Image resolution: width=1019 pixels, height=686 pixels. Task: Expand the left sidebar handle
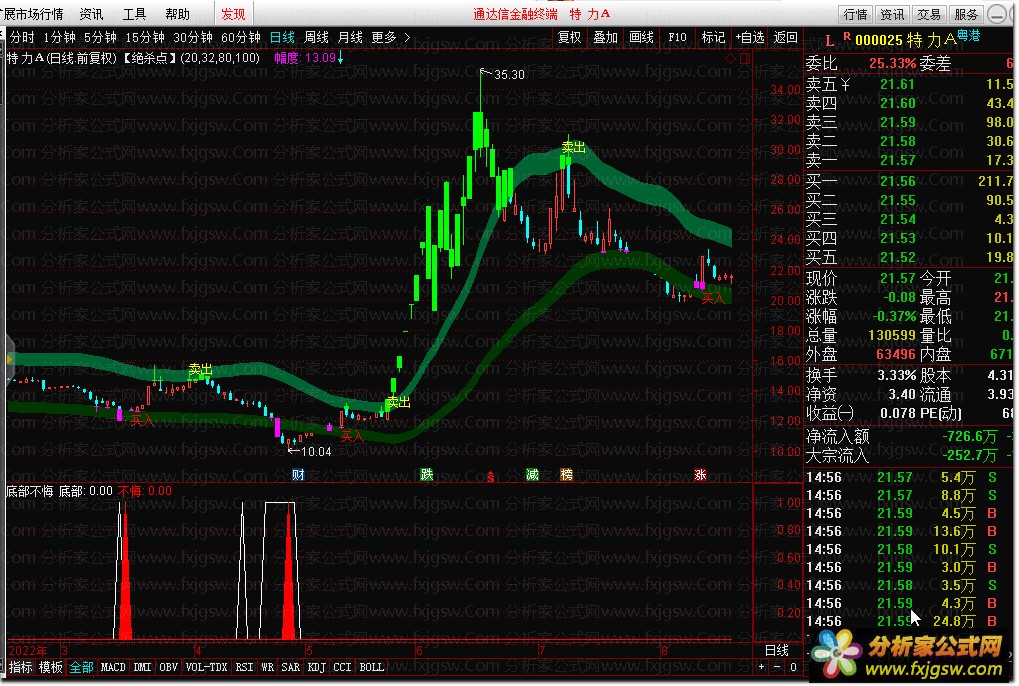tap(9, 359)
